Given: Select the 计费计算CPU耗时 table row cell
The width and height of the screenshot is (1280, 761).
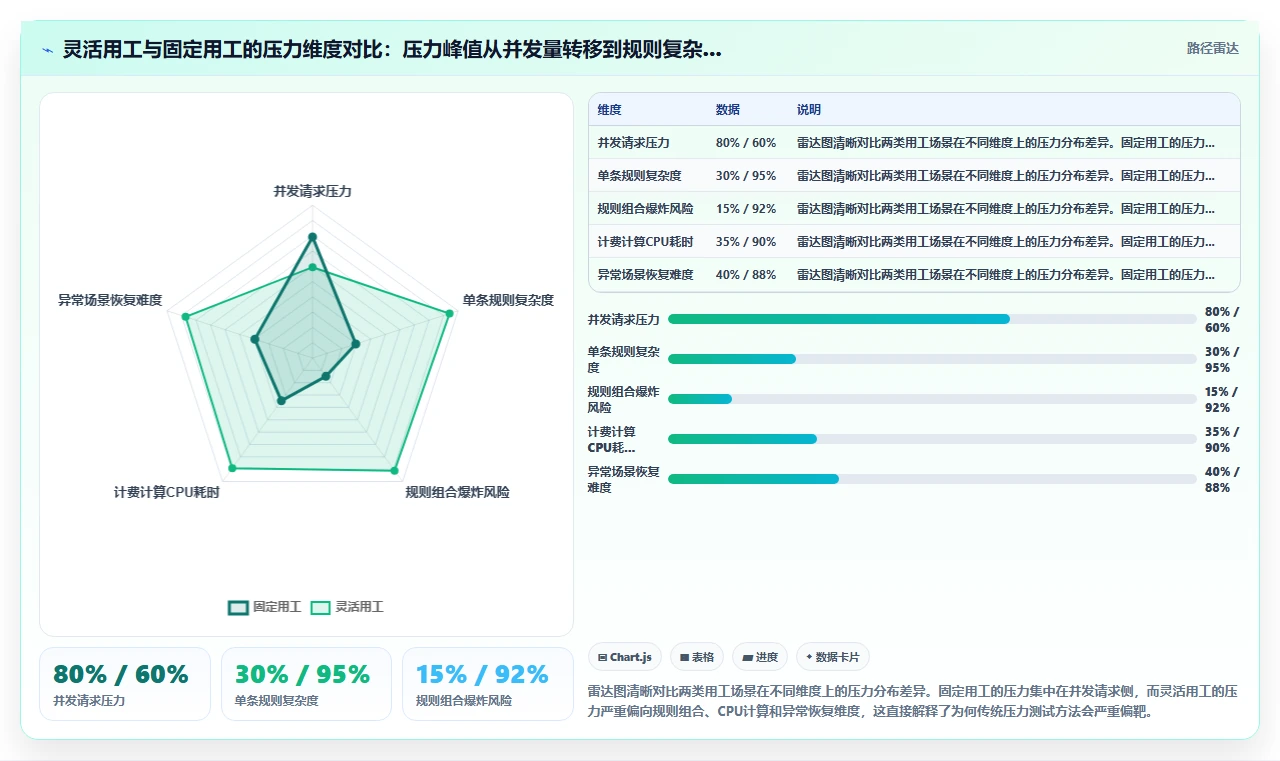Looking at the screenshot, I should [646, 242].
